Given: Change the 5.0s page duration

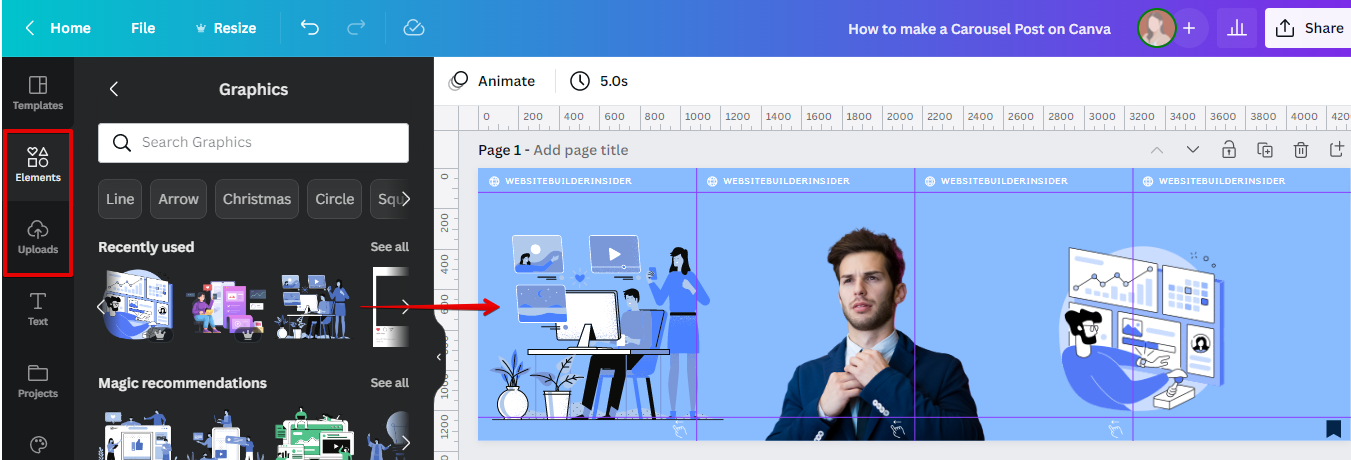Looking at the screenshot, I should [599, 81].
